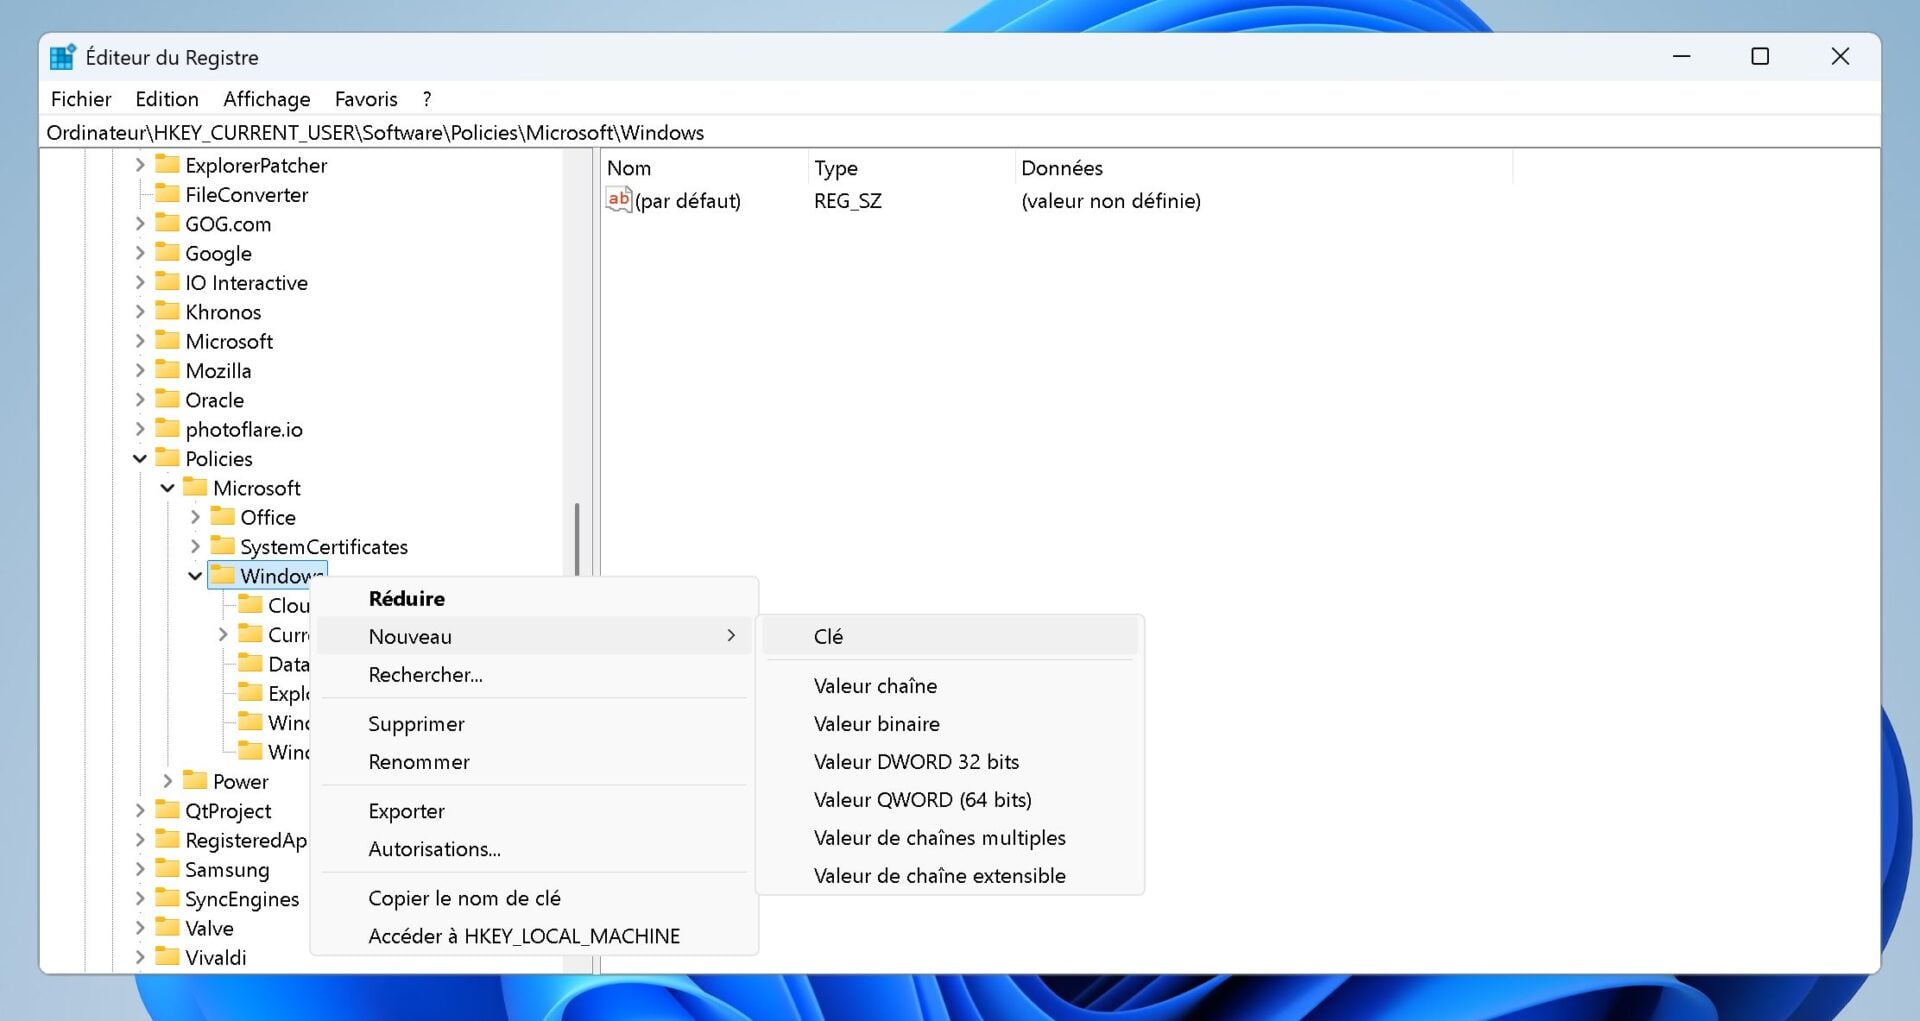This screenshot has height=1021, width=1920.
Task: Click the IO Interactive folder icon
Action: point(167,282)
